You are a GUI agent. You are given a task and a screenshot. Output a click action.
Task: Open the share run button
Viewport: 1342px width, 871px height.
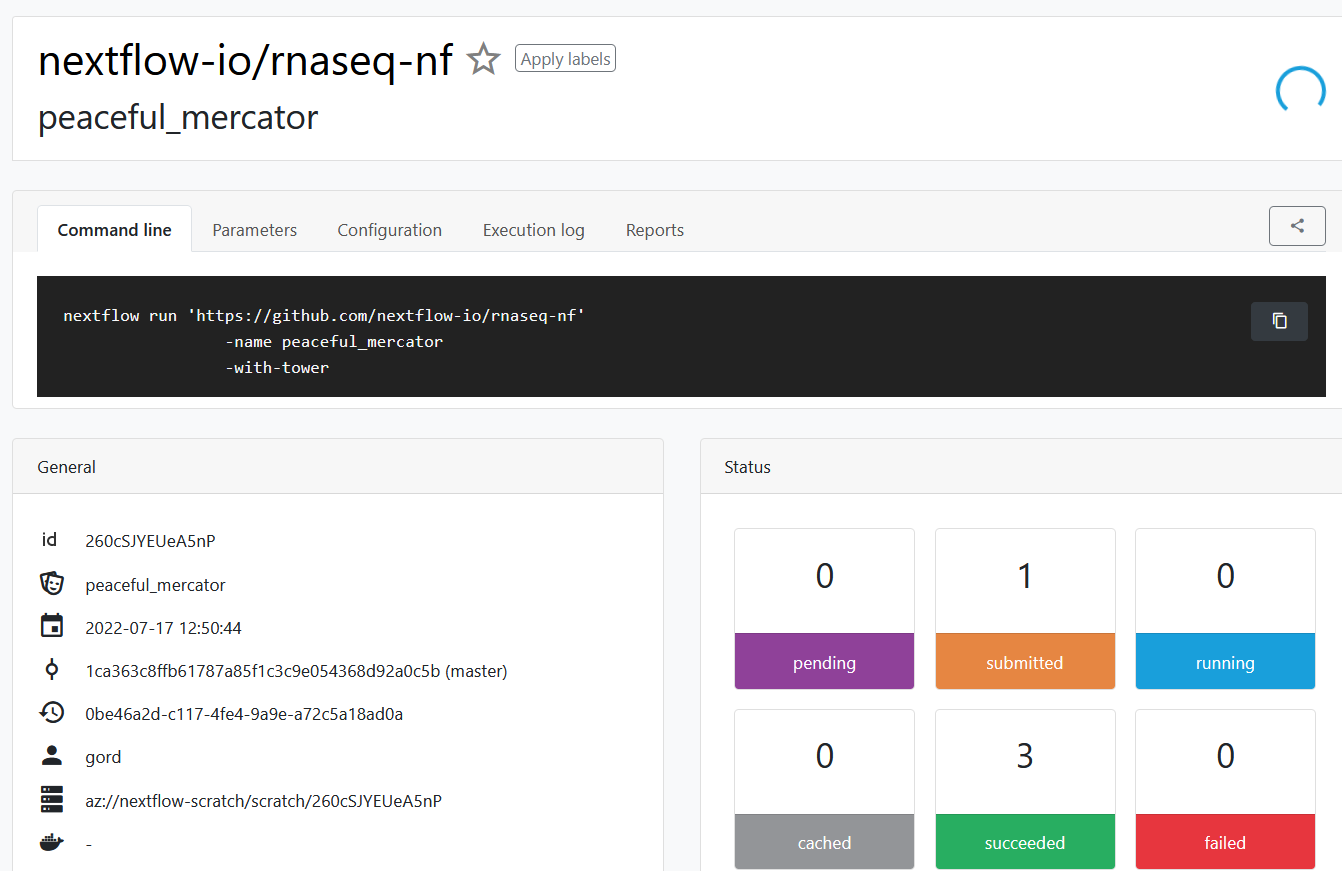(1297, 226)
